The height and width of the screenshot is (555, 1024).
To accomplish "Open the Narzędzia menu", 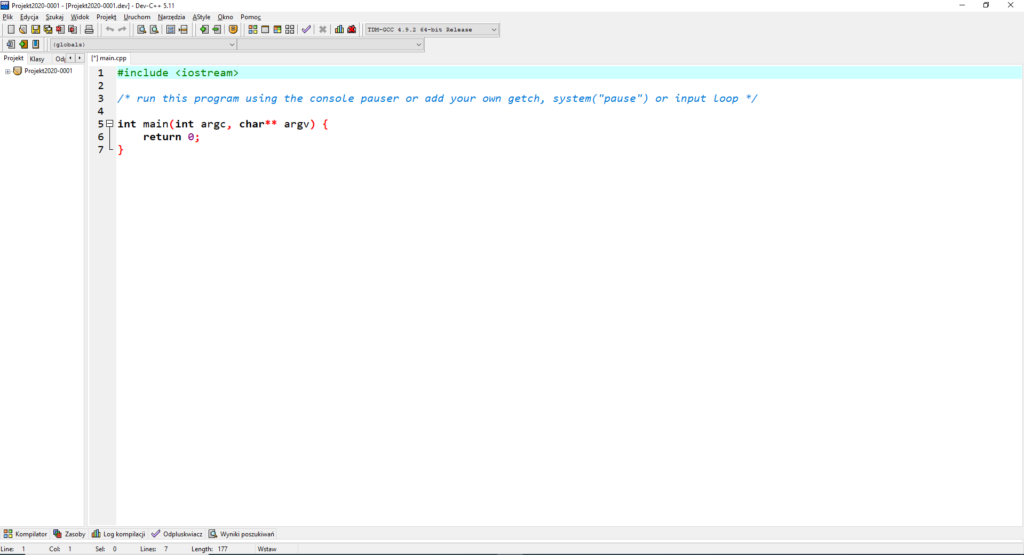I will coord(171,17).
